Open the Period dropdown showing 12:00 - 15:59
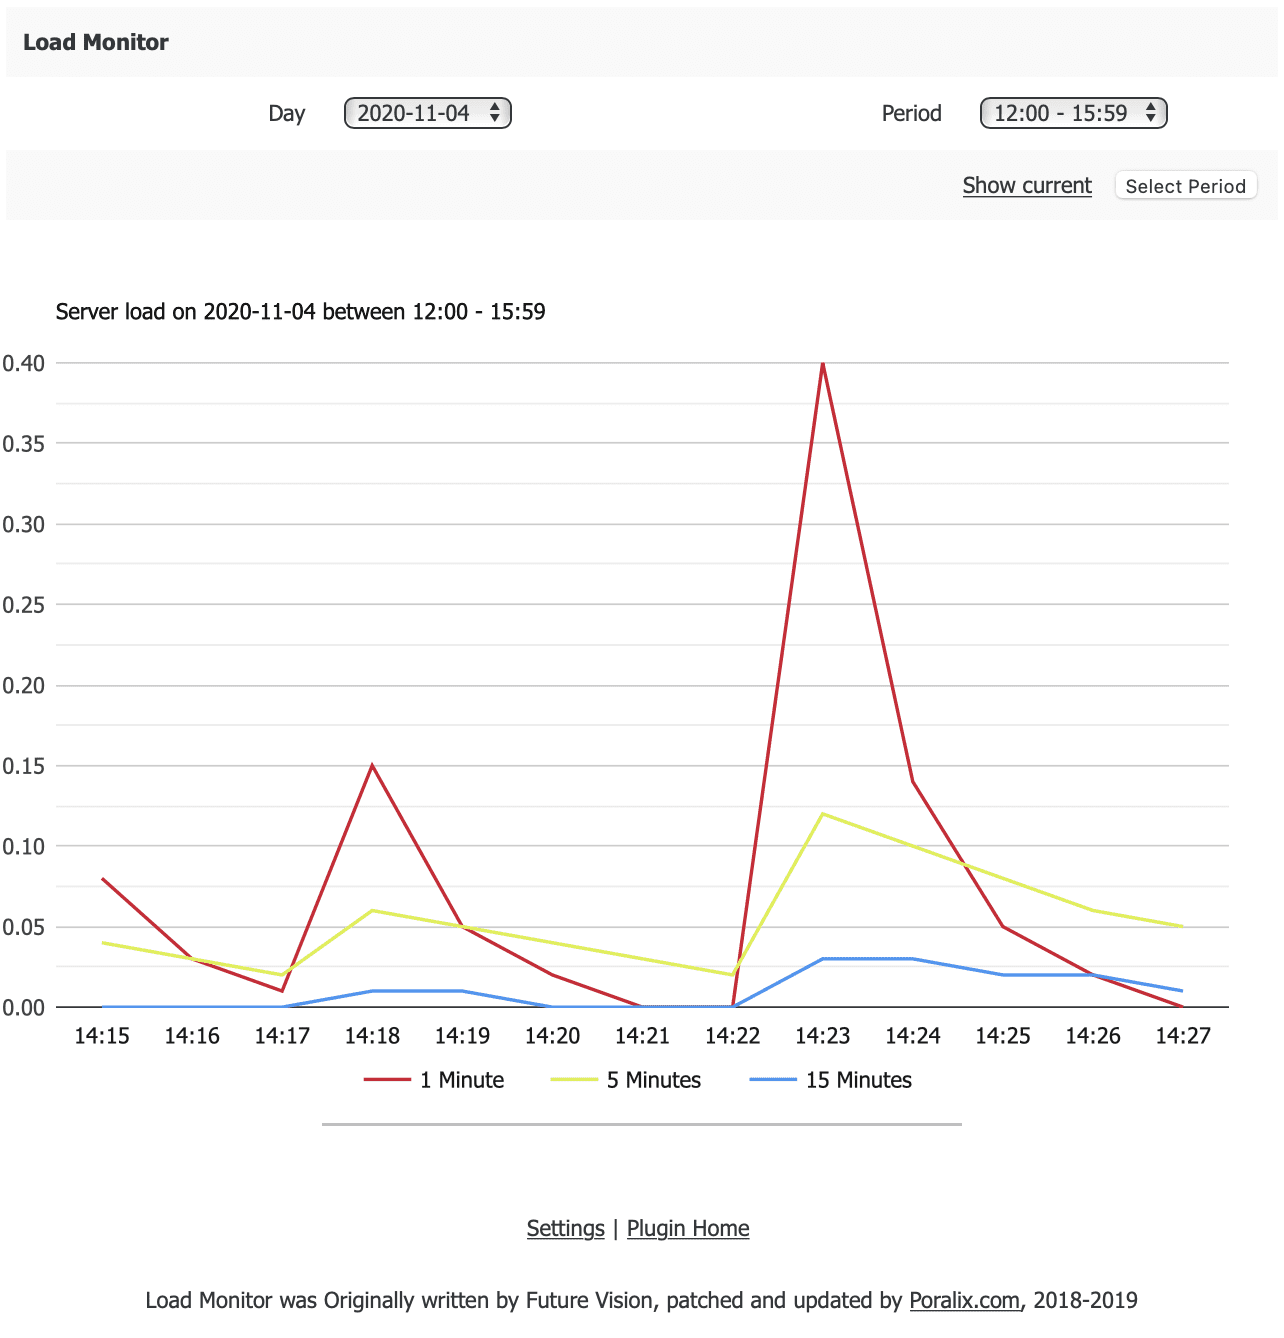This screenshot has height=1338, width=1284. click(x=1073, y=113)
